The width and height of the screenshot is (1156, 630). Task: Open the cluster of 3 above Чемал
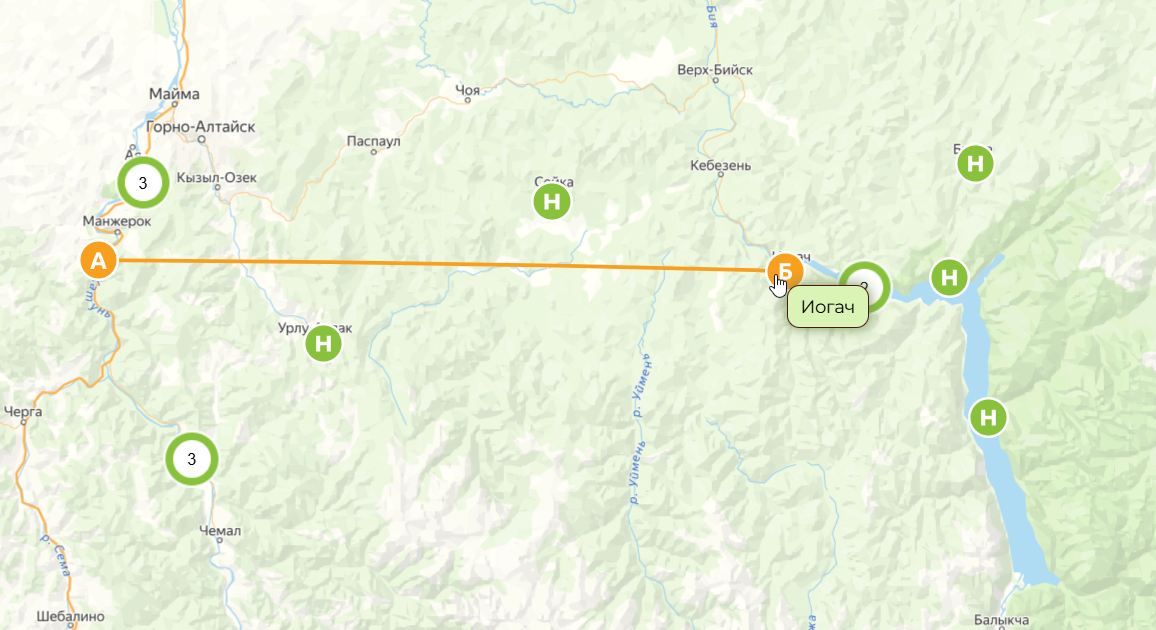[192, 459]
